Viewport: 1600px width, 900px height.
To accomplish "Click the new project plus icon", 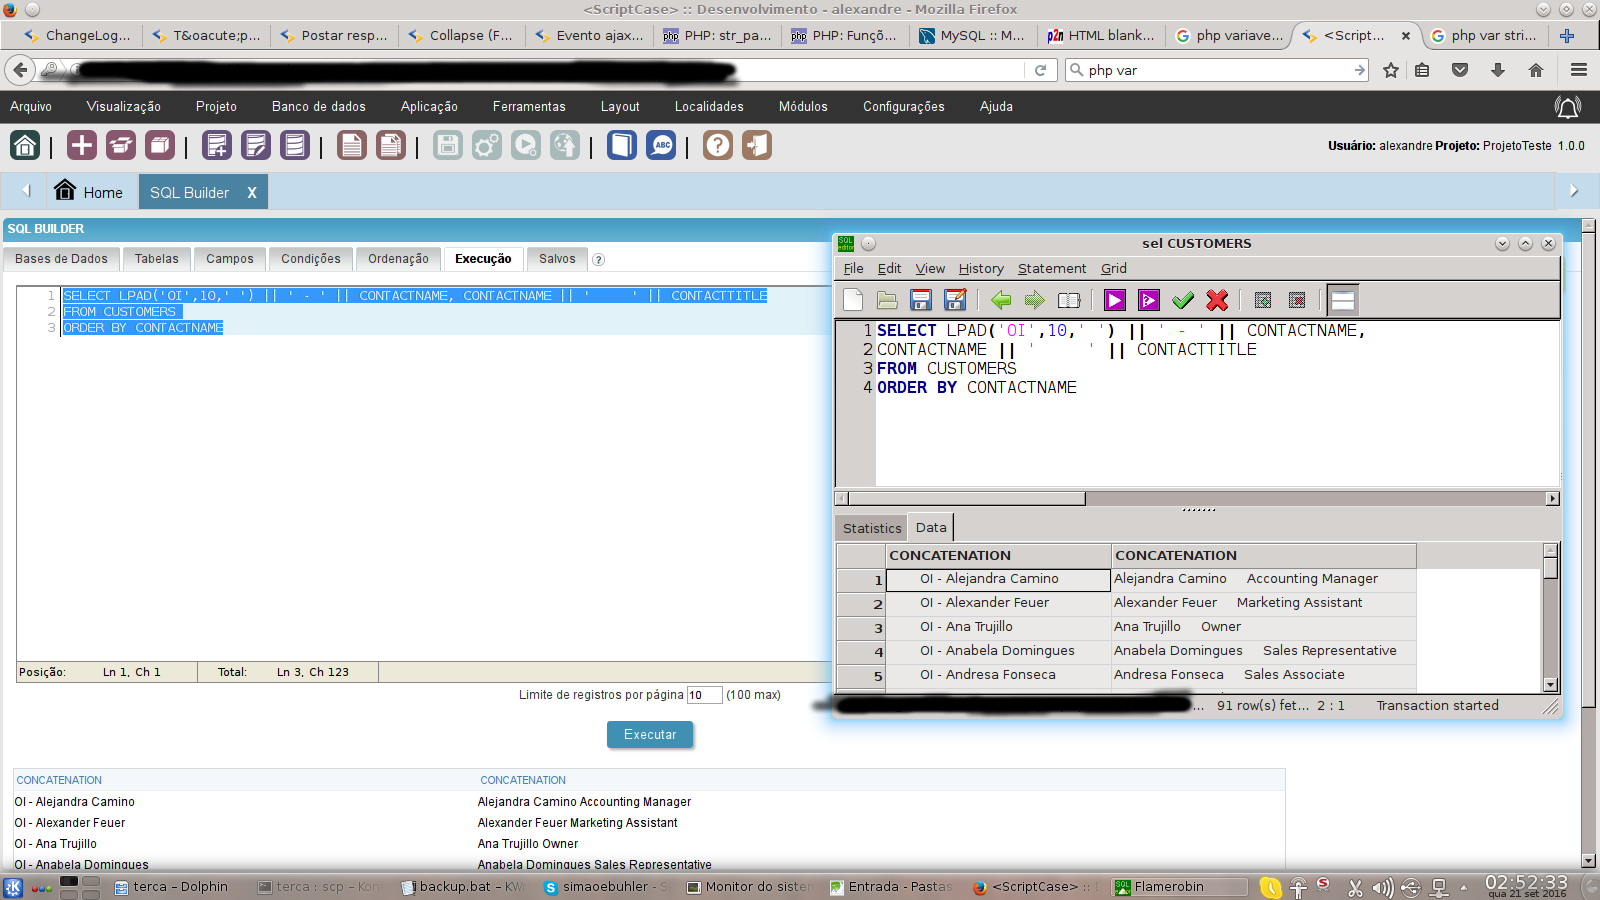I will tap(81, 146).
